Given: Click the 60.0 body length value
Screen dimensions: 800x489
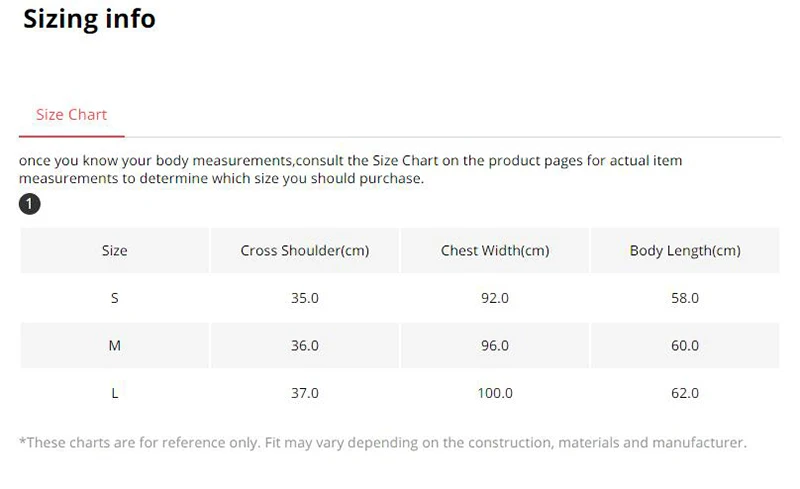Looking at the screenshot, I should (685, 346).
